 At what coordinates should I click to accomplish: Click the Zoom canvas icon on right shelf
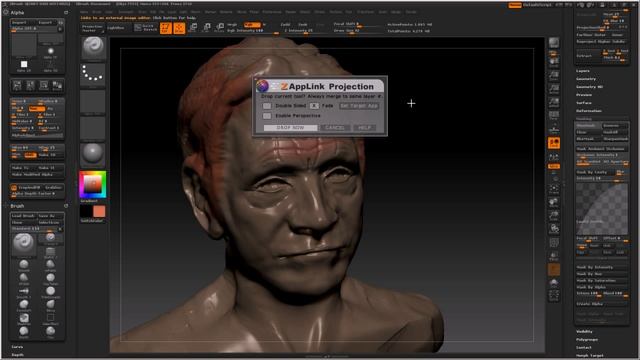tap(554, 76)
